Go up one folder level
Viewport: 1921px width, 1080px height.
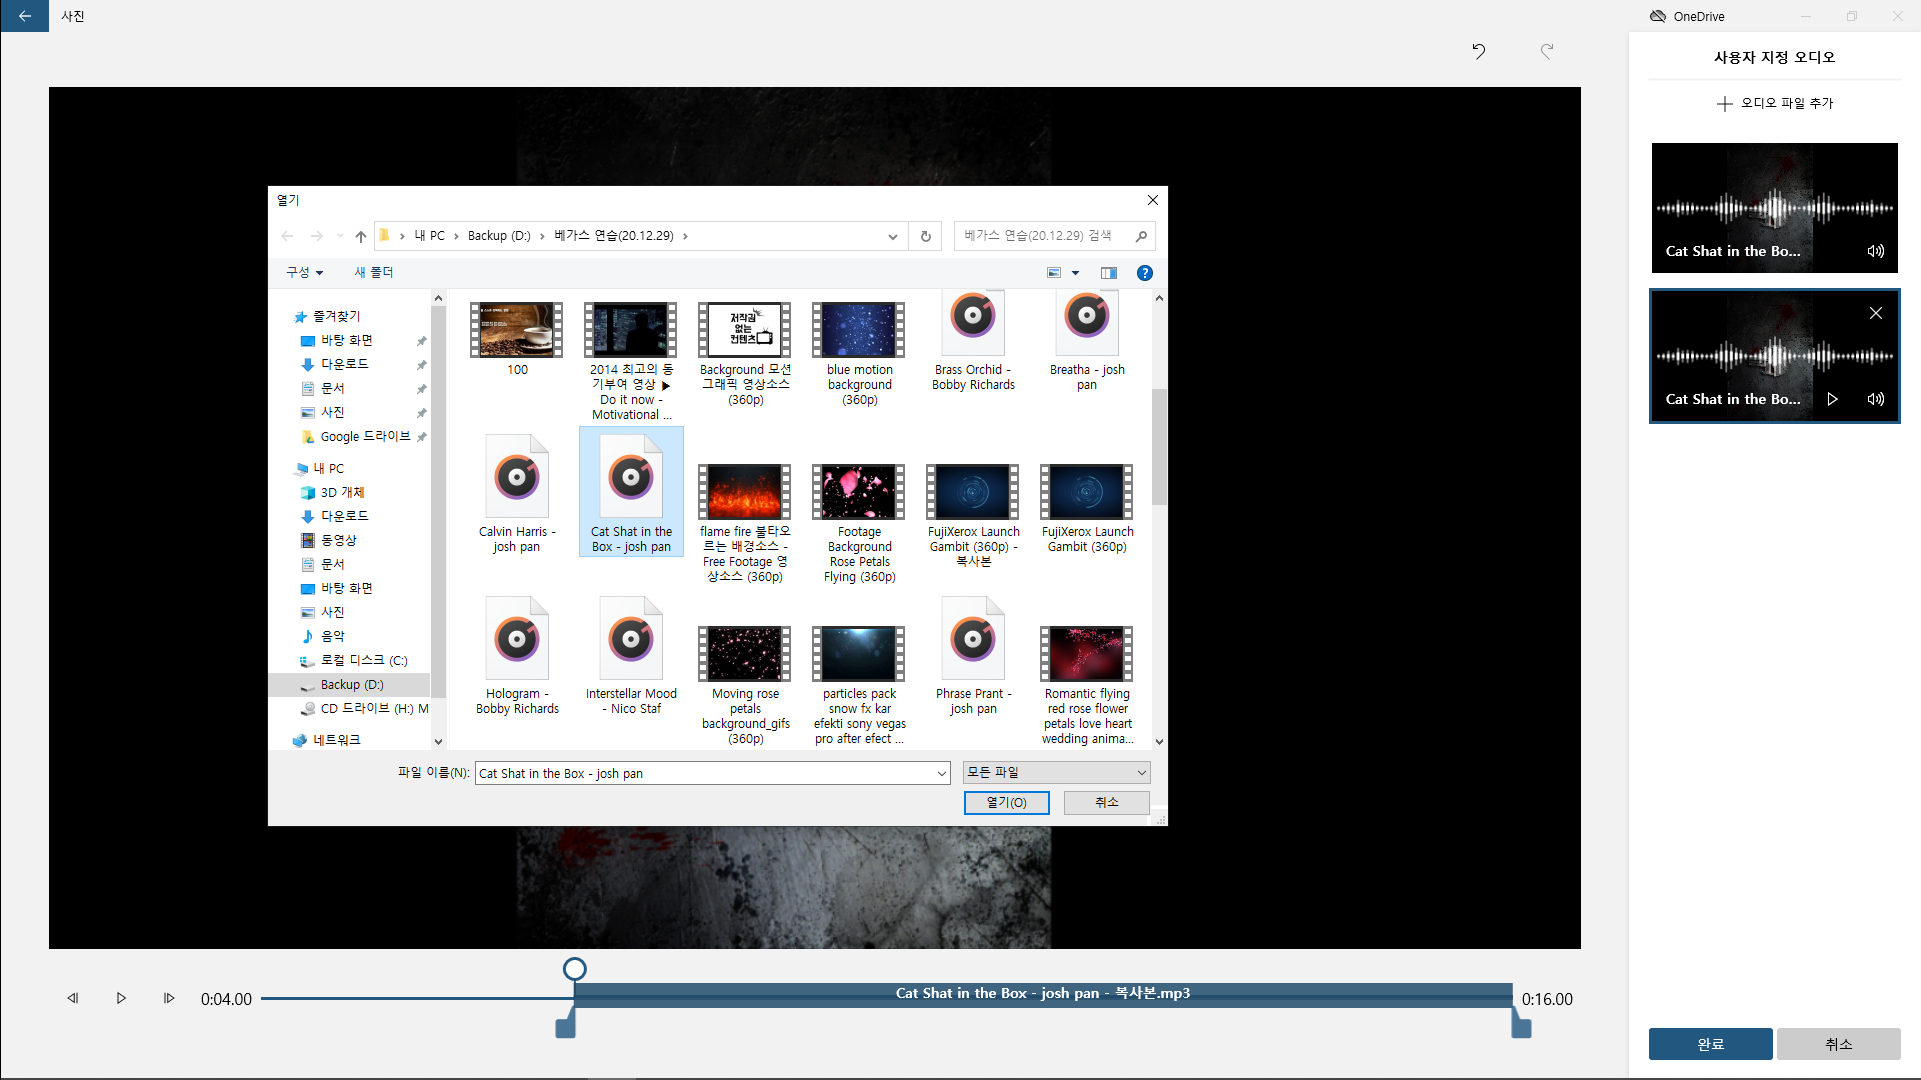pos(360,237)
